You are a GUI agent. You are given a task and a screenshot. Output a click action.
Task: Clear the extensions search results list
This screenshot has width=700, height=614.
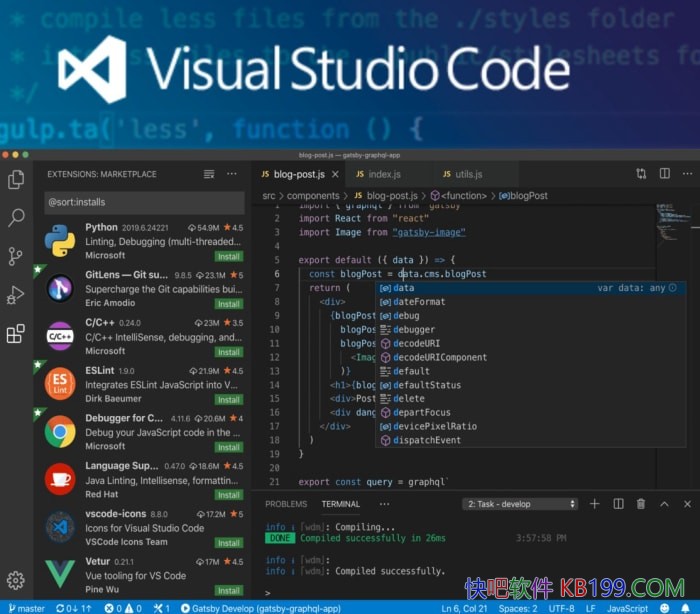click(209, 174)
